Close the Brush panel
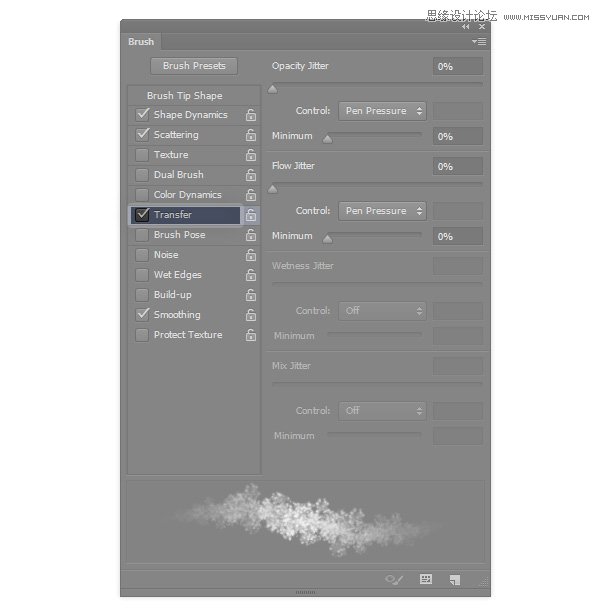 pos(482,27)
